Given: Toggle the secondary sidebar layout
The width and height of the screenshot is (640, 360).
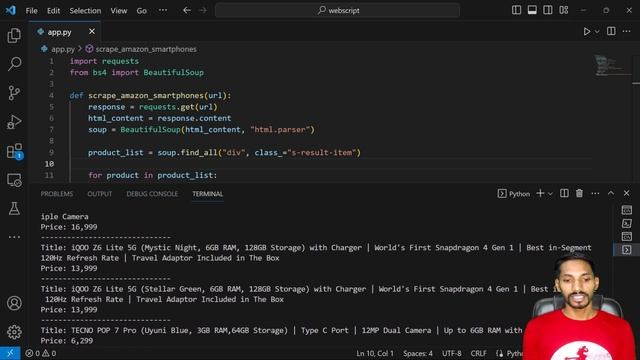Looking at the screenshot, I should point(548,10).
